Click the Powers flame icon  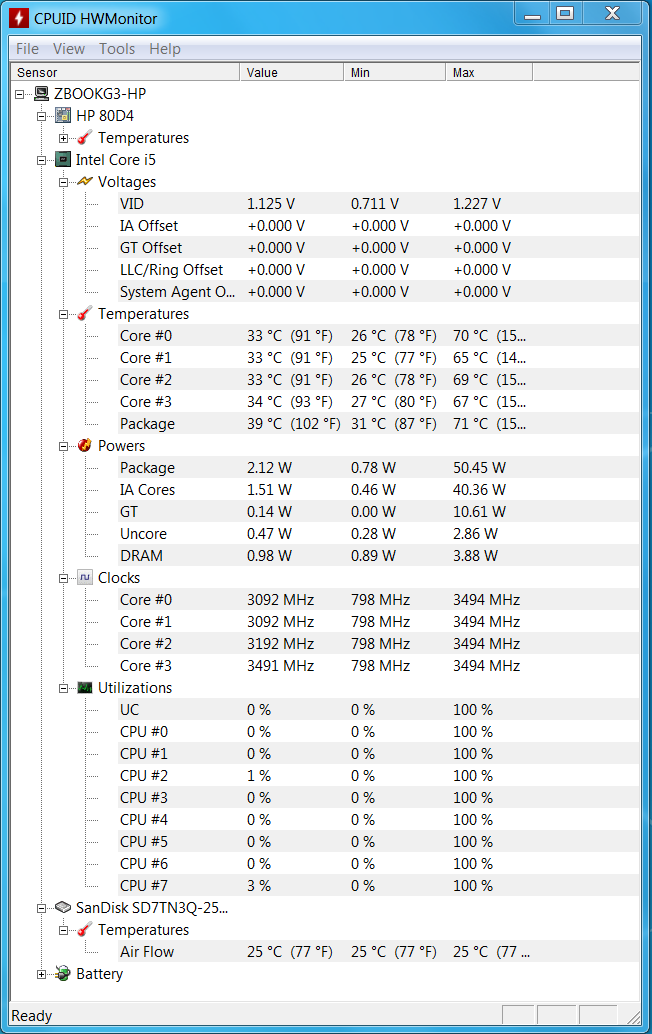[85, 445]
